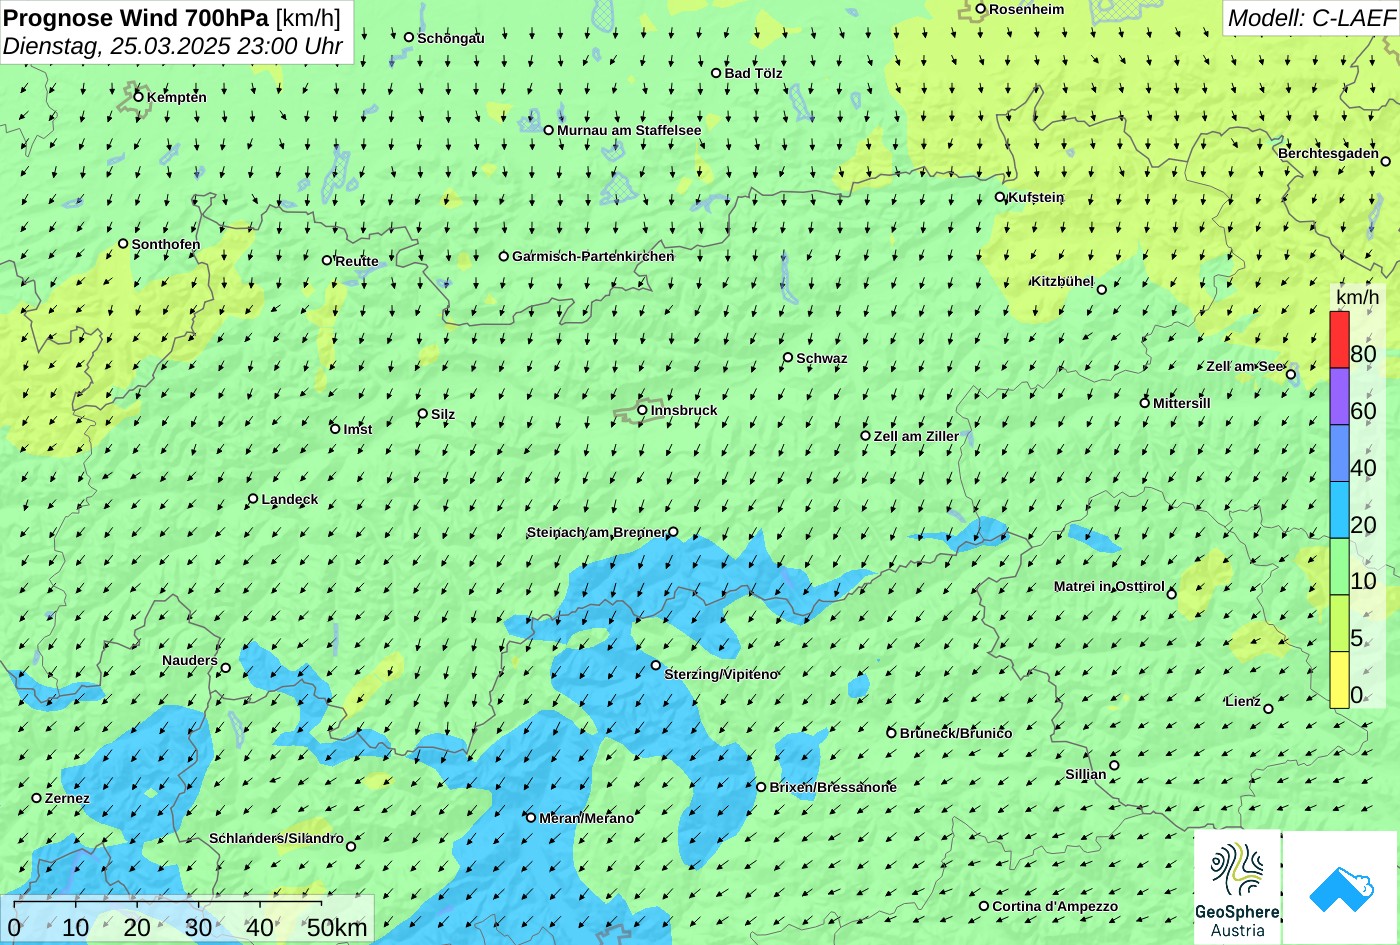This screenshot has width=1400, height=945.
Task: Click the Kufstein marker circle
Action: [1000, 197]
